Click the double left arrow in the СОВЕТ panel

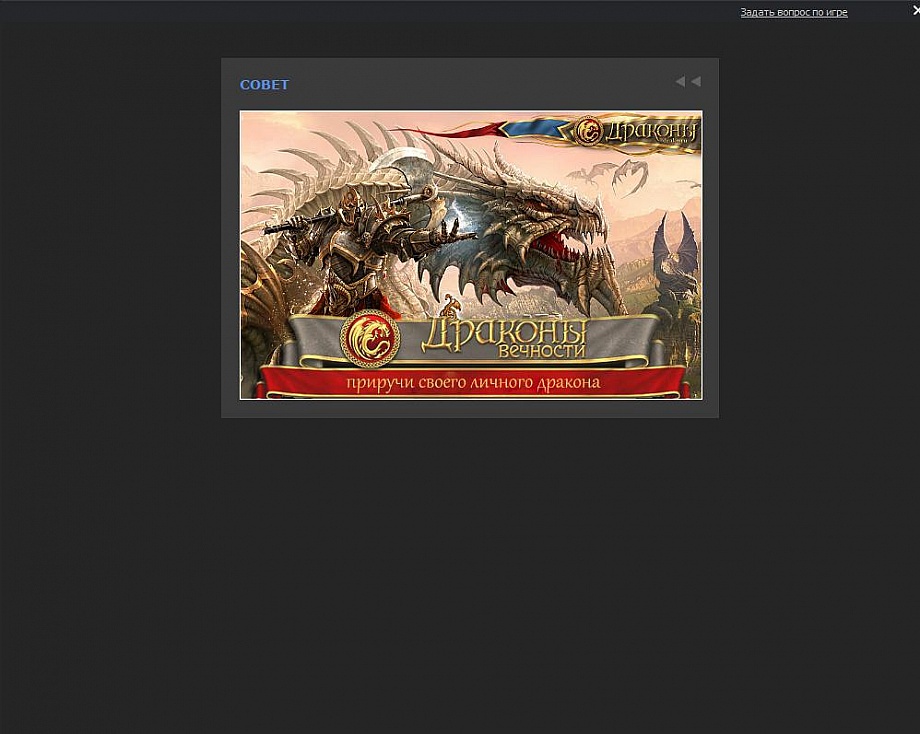[688, 82]
